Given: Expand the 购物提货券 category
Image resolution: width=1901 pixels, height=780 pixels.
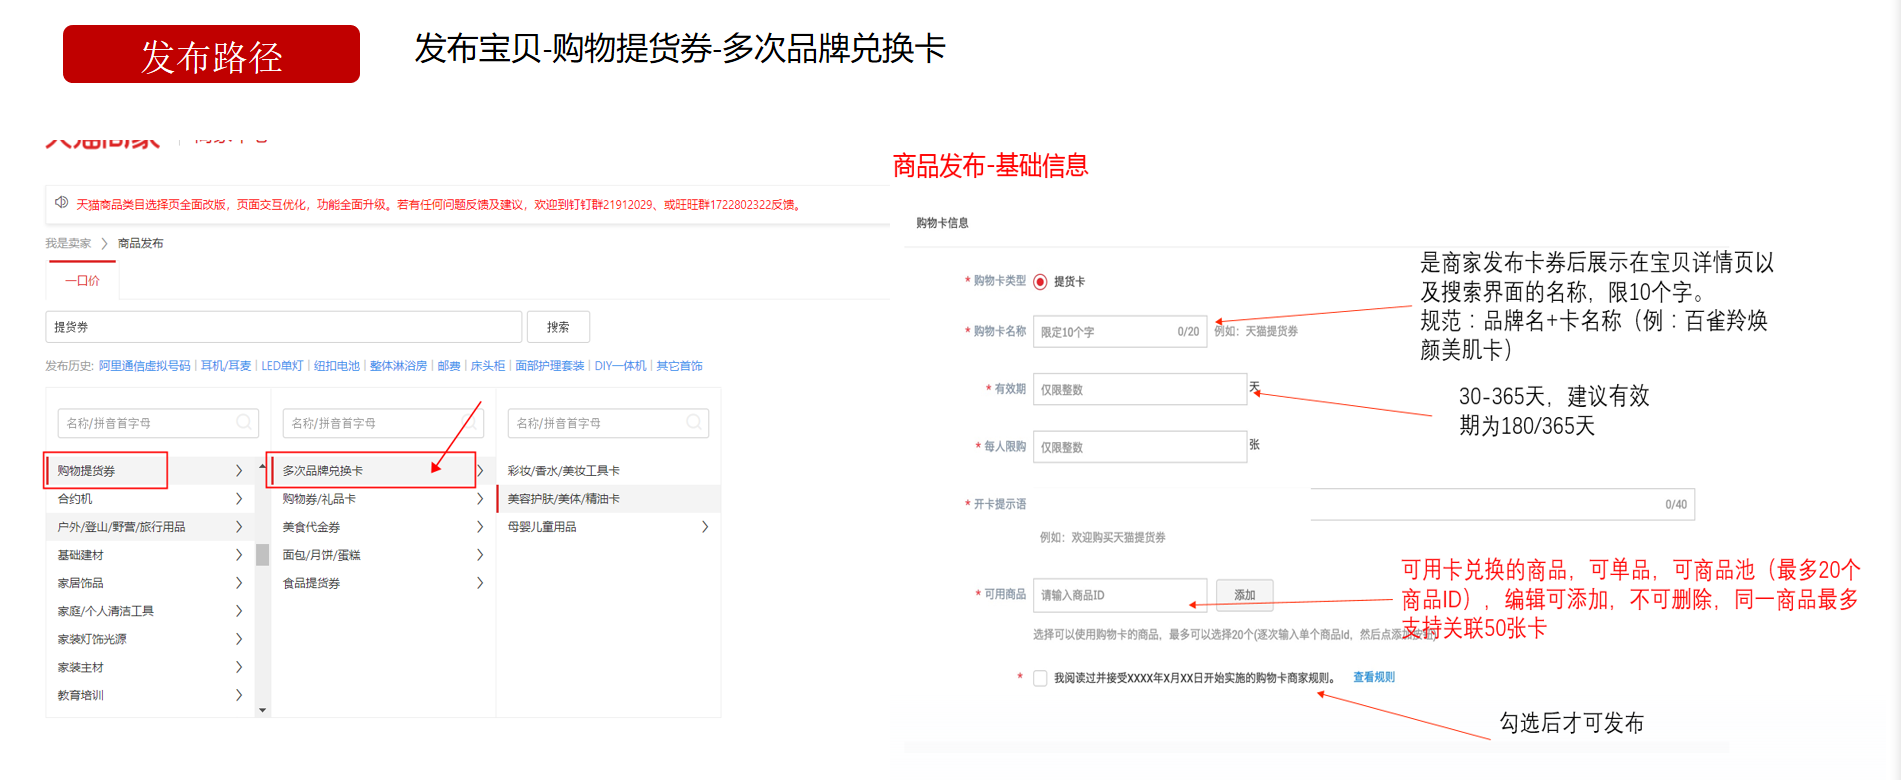Looking at the screenshot, I should pyautogui.click(x=105, y=471).
